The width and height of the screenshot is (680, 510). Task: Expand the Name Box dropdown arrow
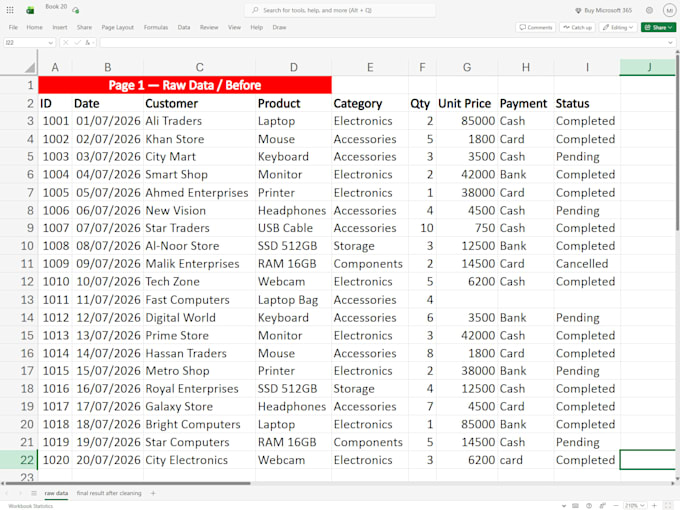[x=51, y=42]
